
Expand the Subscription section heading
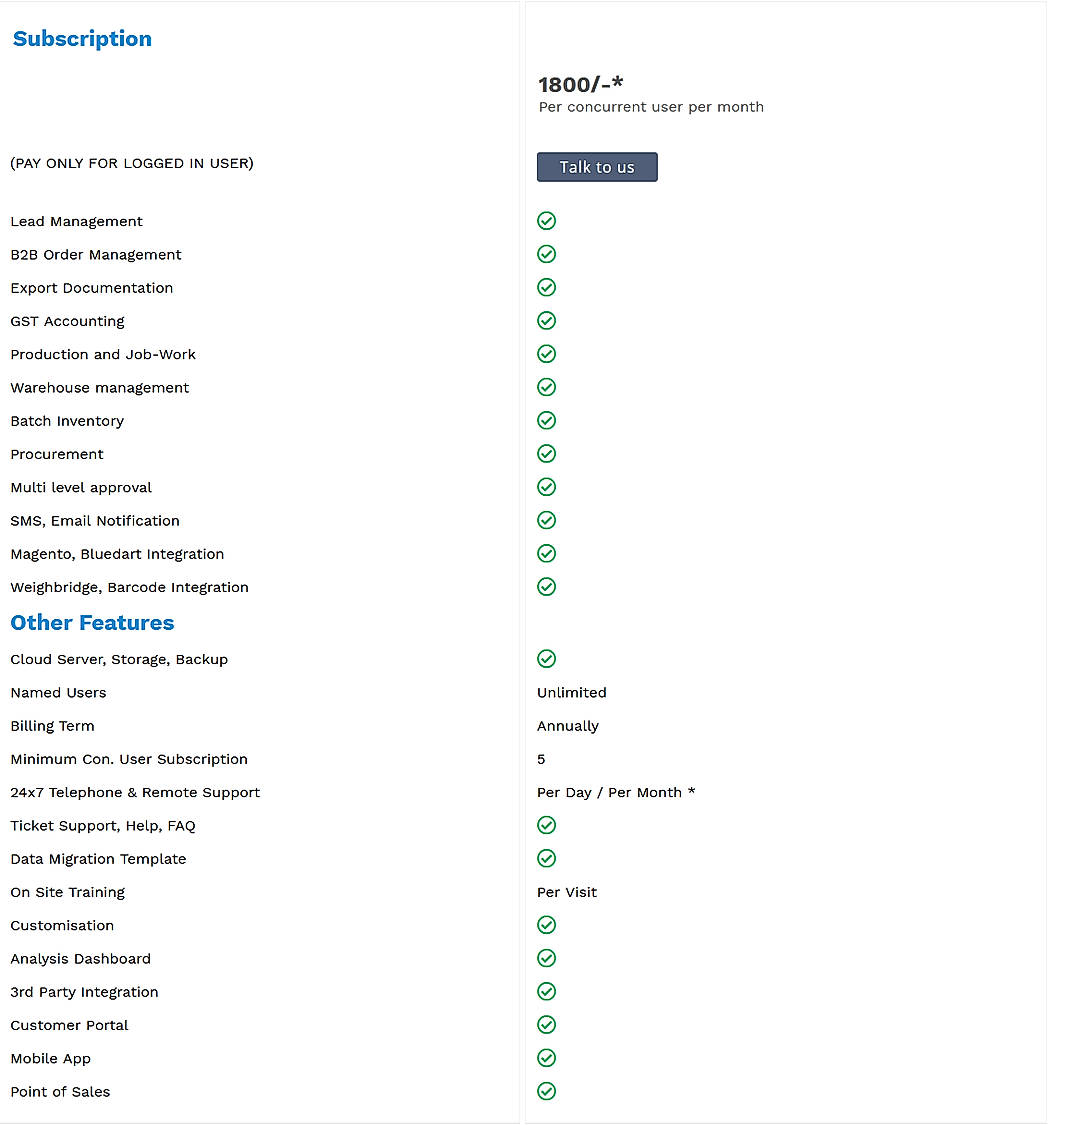click(x=82, y=39)
